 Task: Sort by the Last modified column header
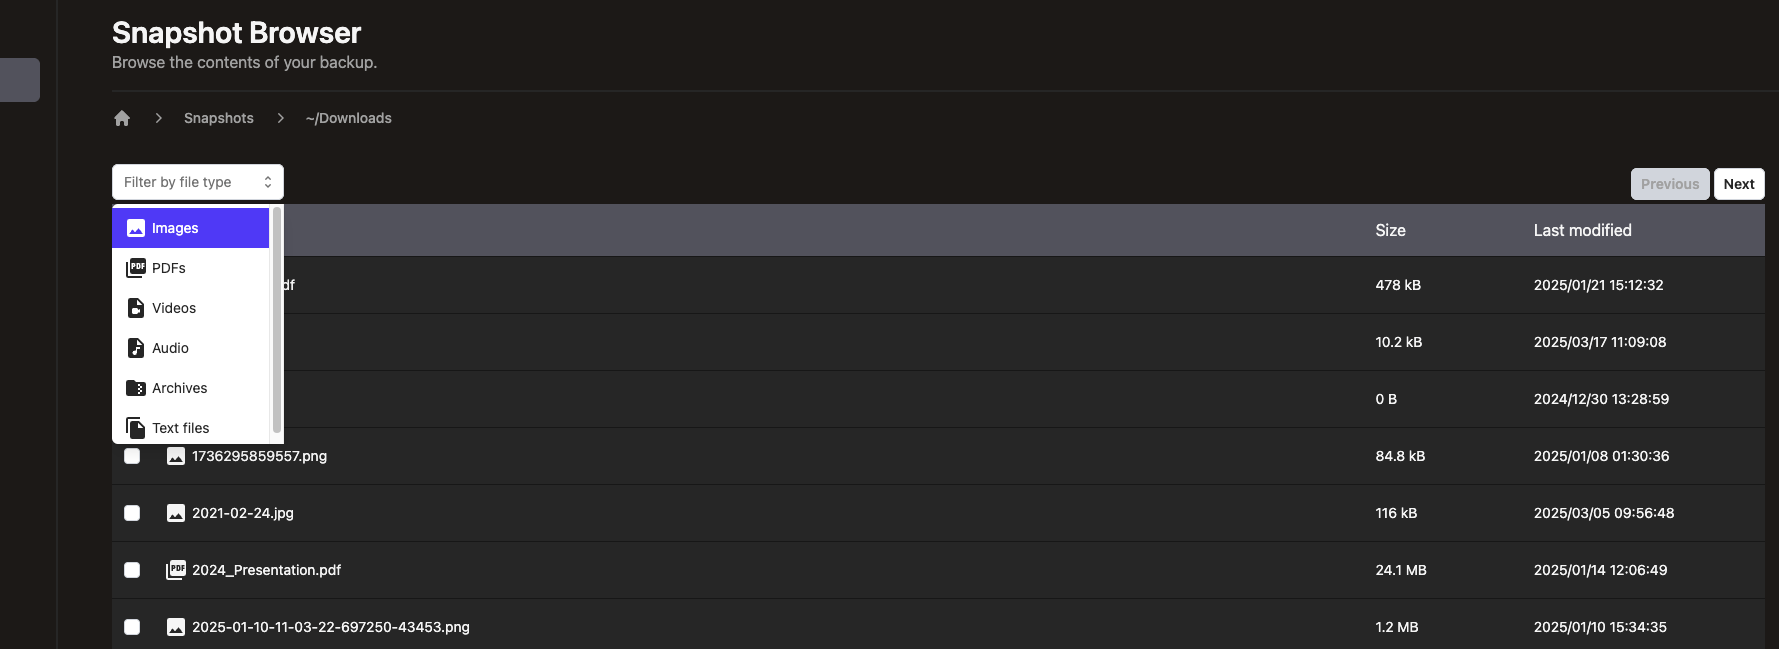pyautogui.click(x=1582, y=230)
